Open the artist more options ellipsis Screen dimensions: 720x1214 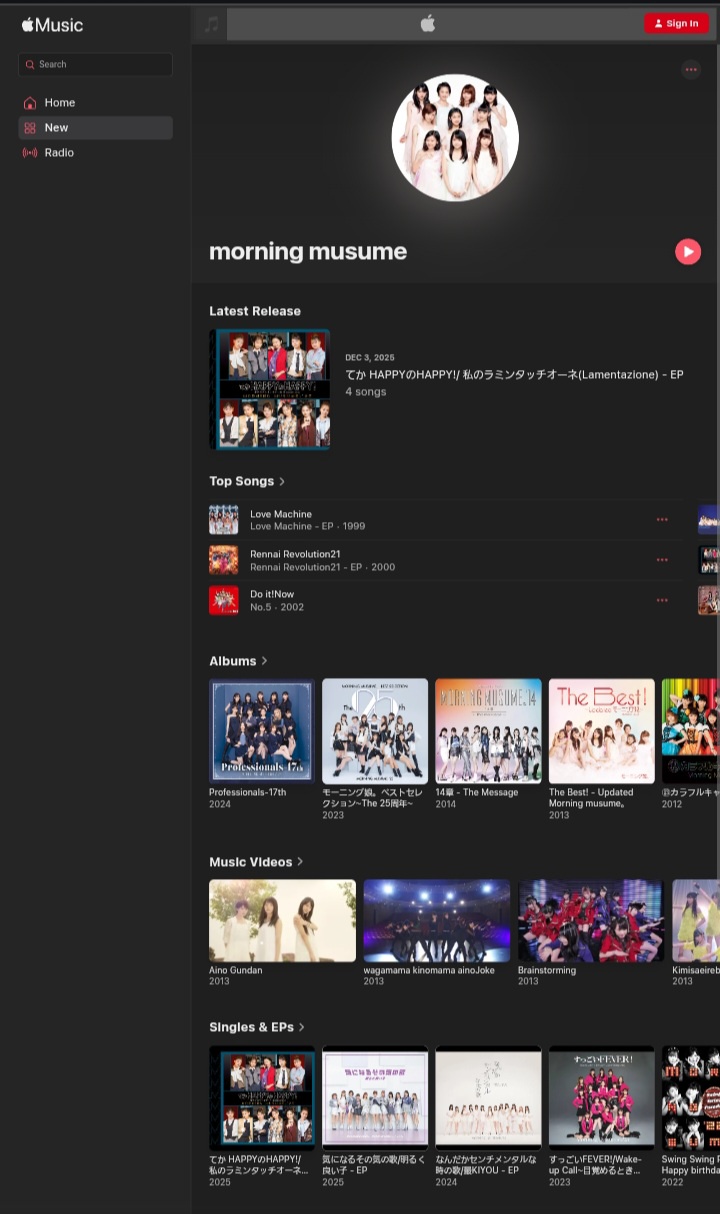click(690, 69)
